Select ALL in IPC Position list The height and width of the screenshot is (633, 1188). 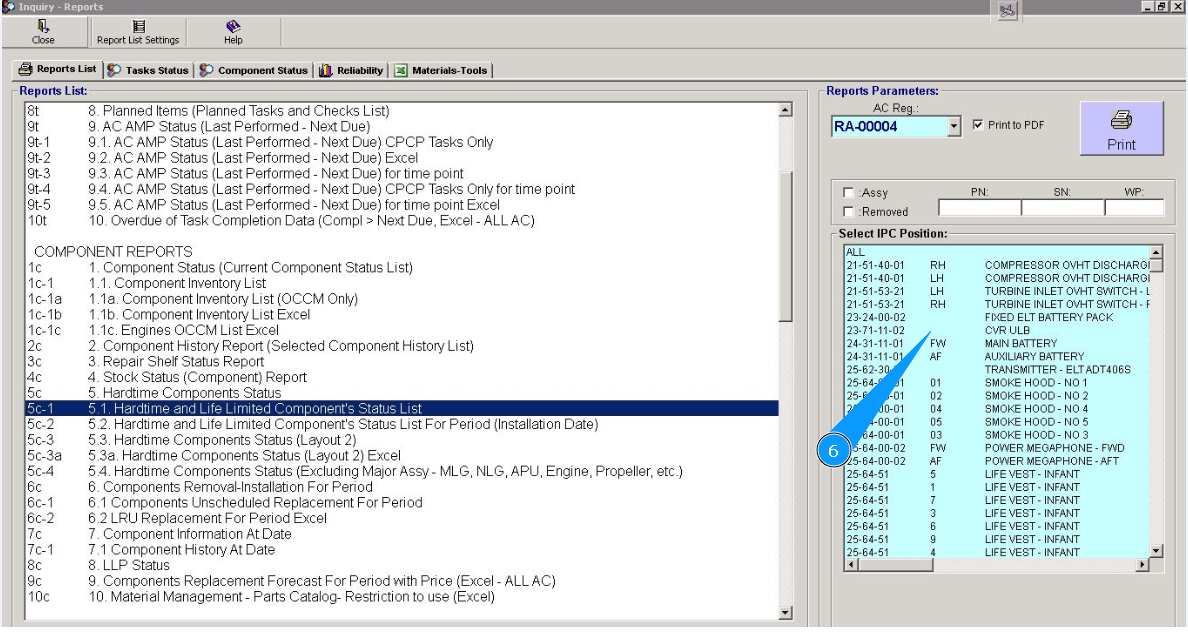click(x=997, y=252)
